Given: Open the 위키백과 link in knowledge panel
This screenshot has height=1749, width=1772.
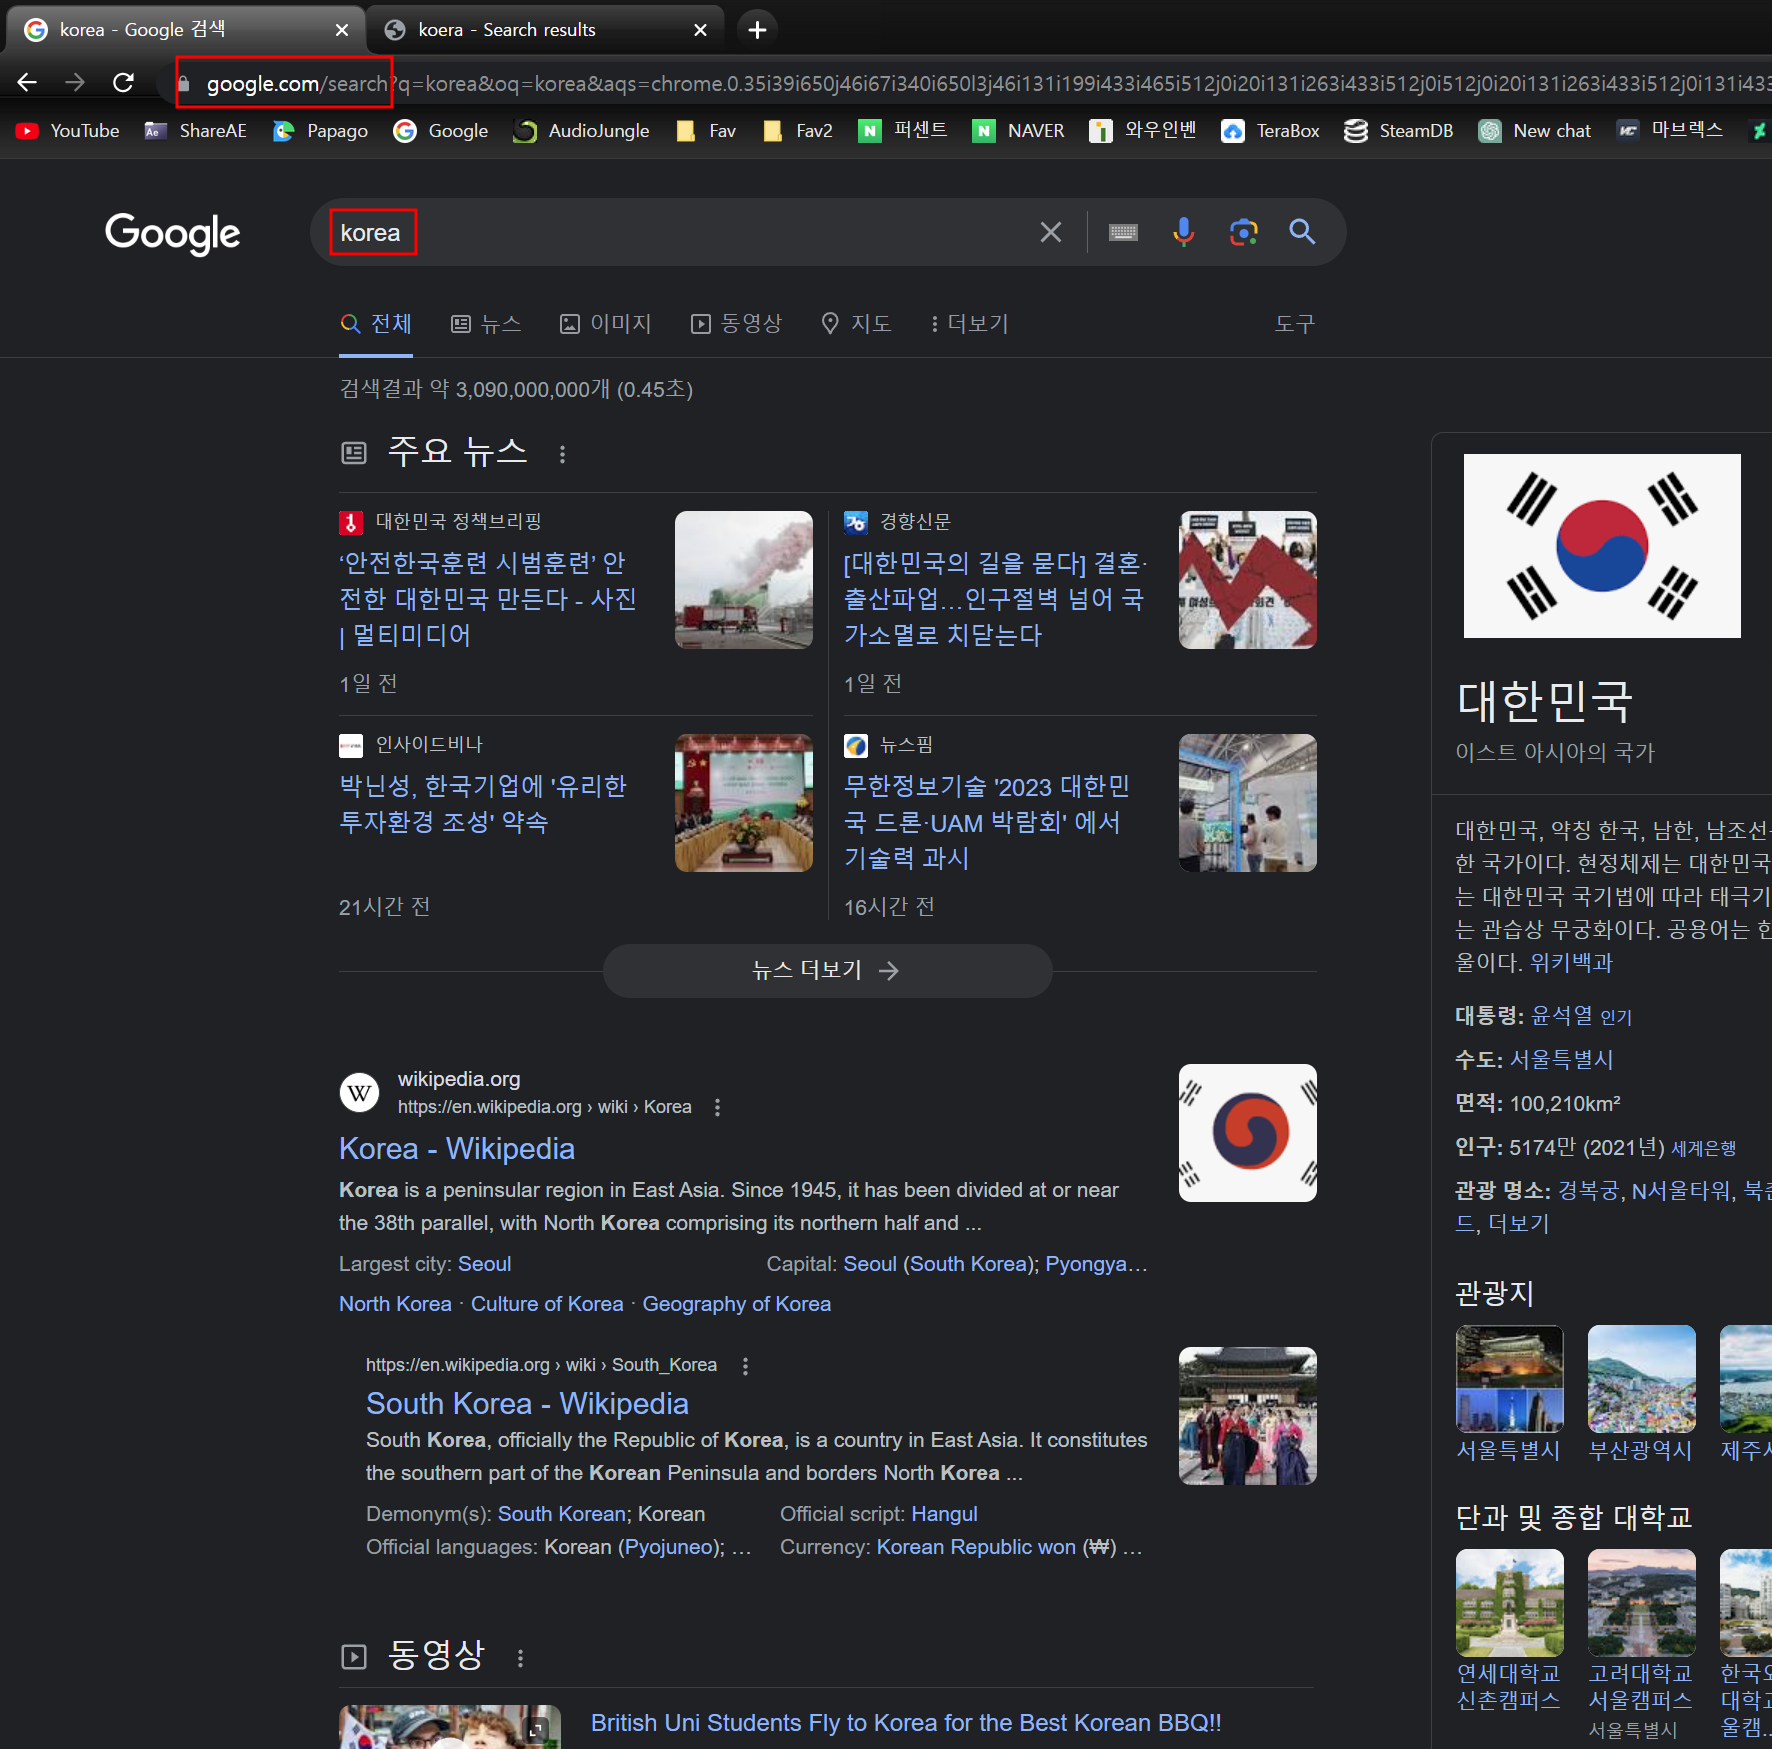Looking at the screenshot, I should point(1571,963).
